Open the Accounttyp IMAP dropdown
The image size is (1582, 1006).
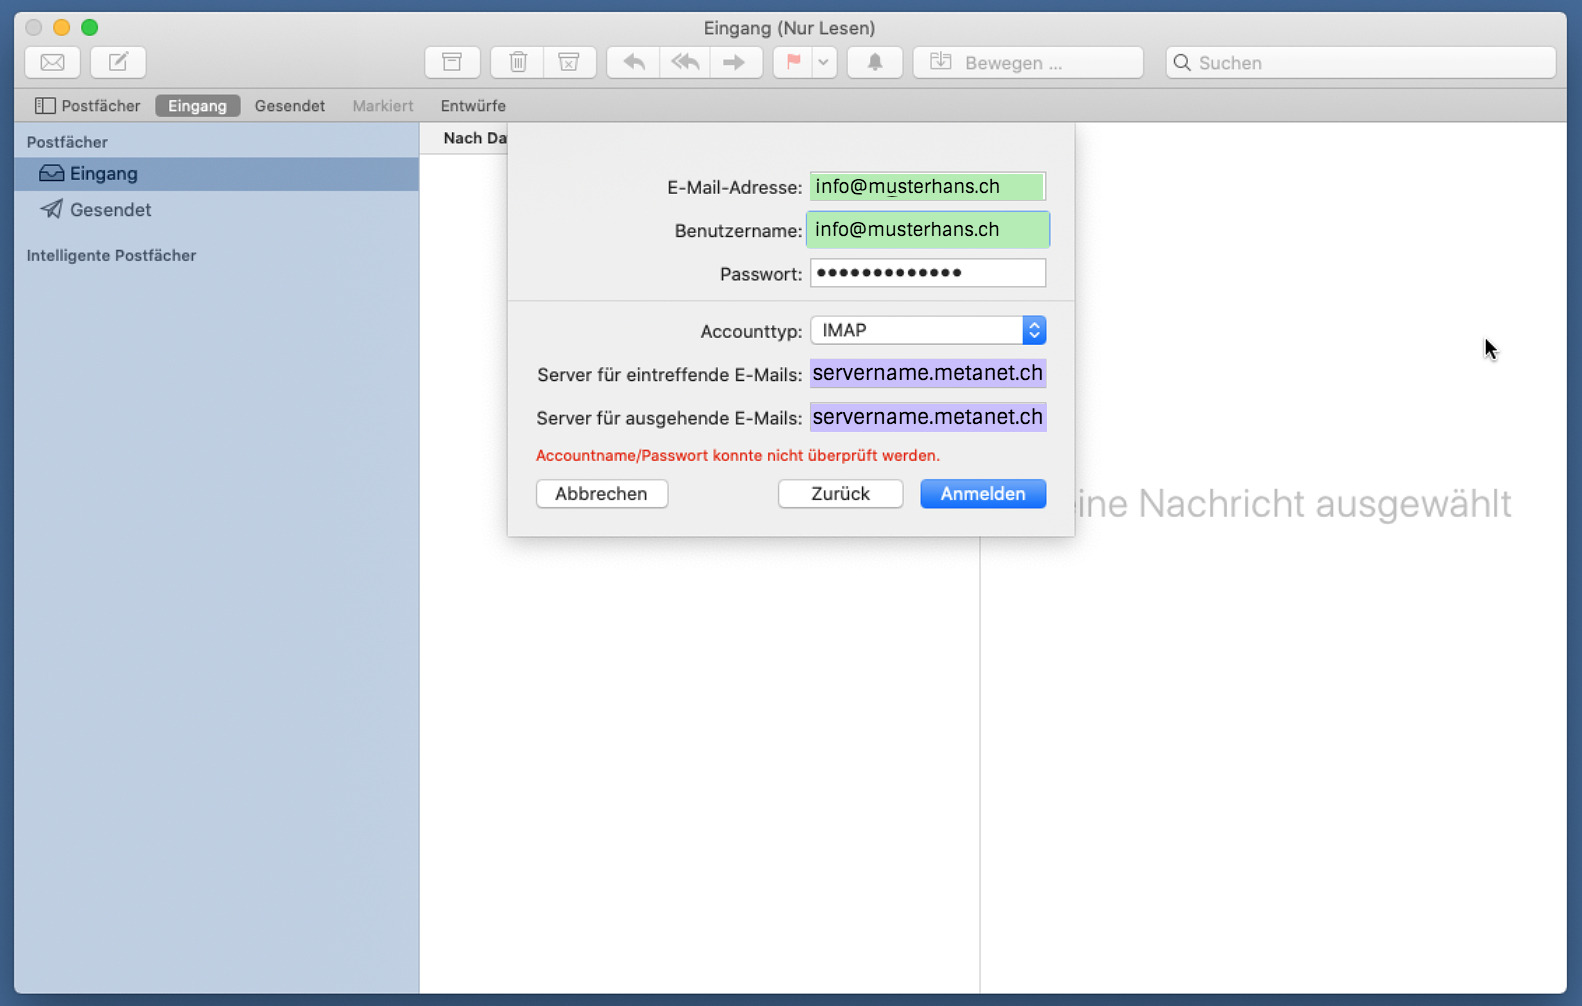(x=927, y=330)
